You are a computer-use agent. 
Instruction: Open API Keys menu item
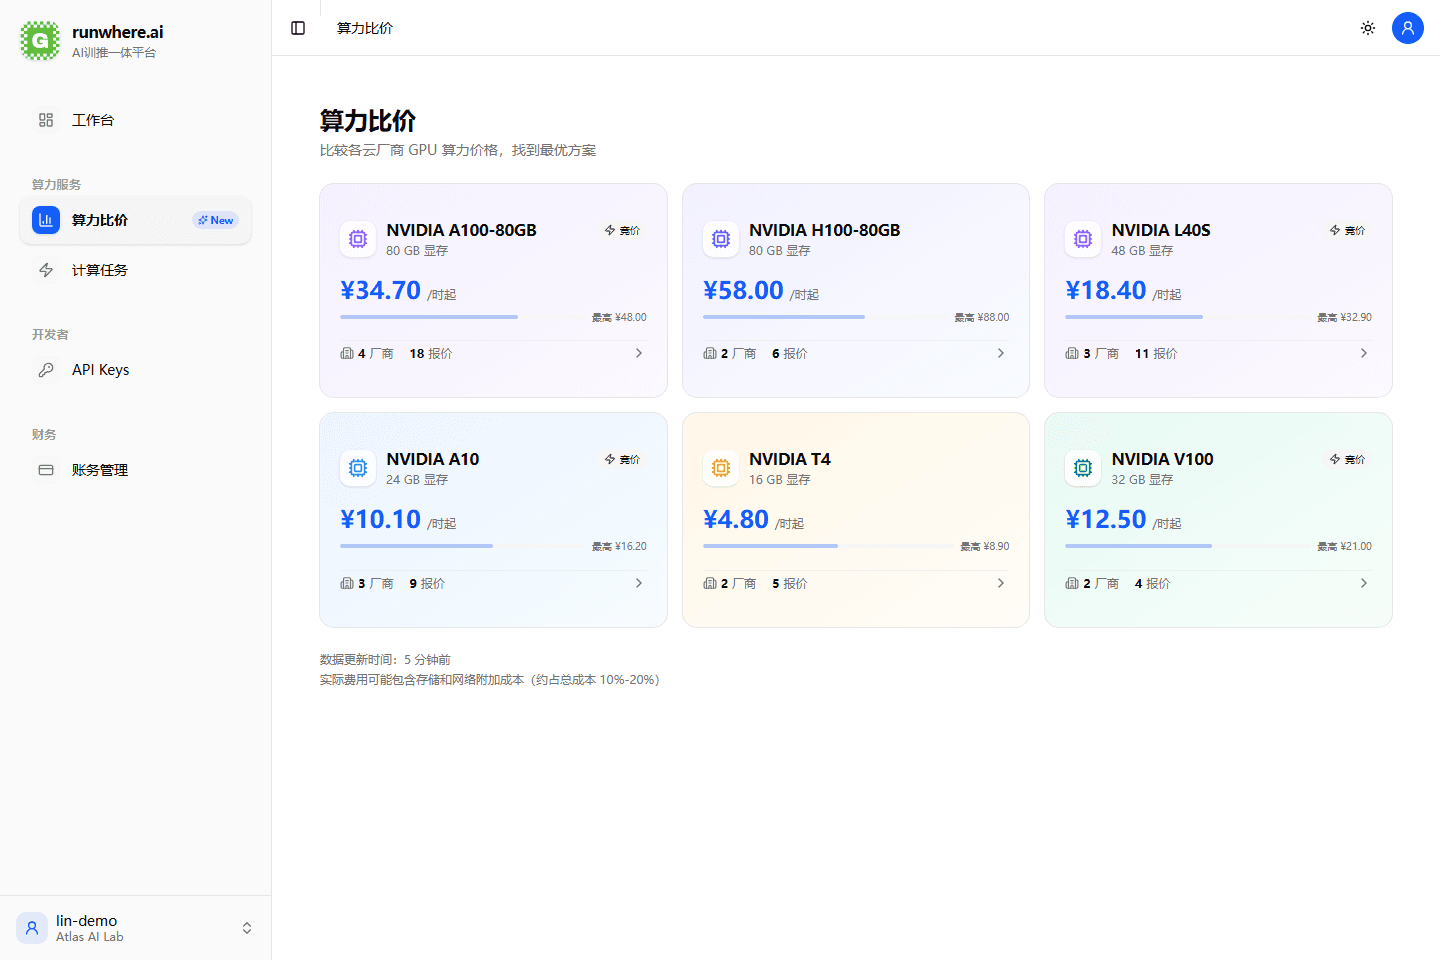(x=136, y=370)
